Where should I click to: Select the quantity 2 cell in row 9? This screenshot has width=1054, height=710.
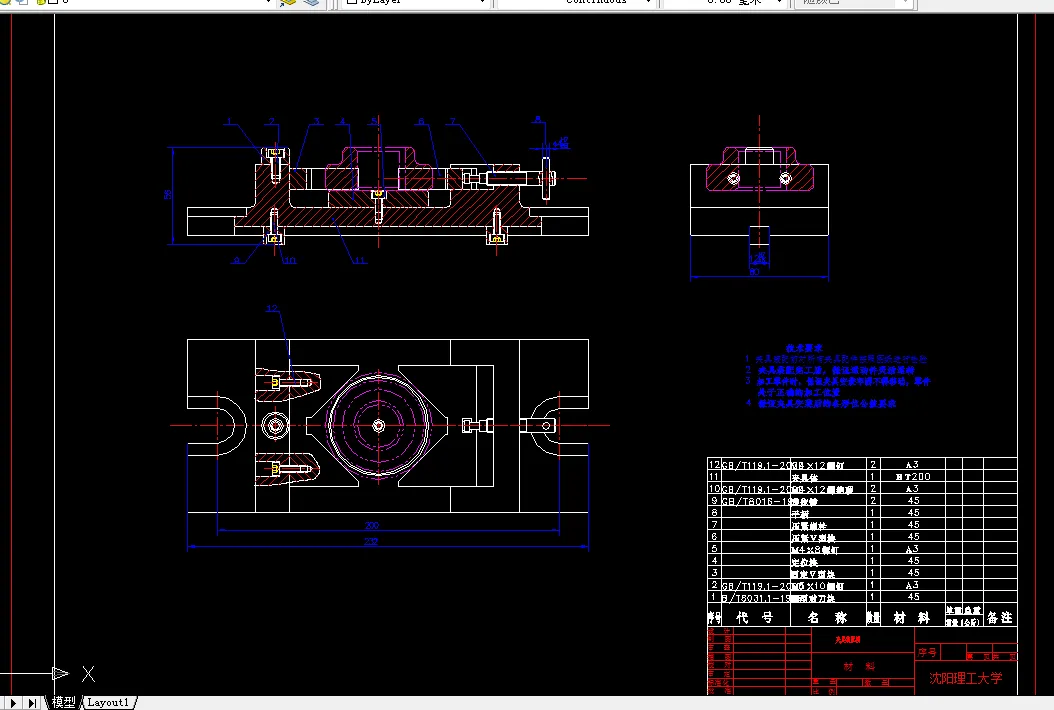point(873,500)
